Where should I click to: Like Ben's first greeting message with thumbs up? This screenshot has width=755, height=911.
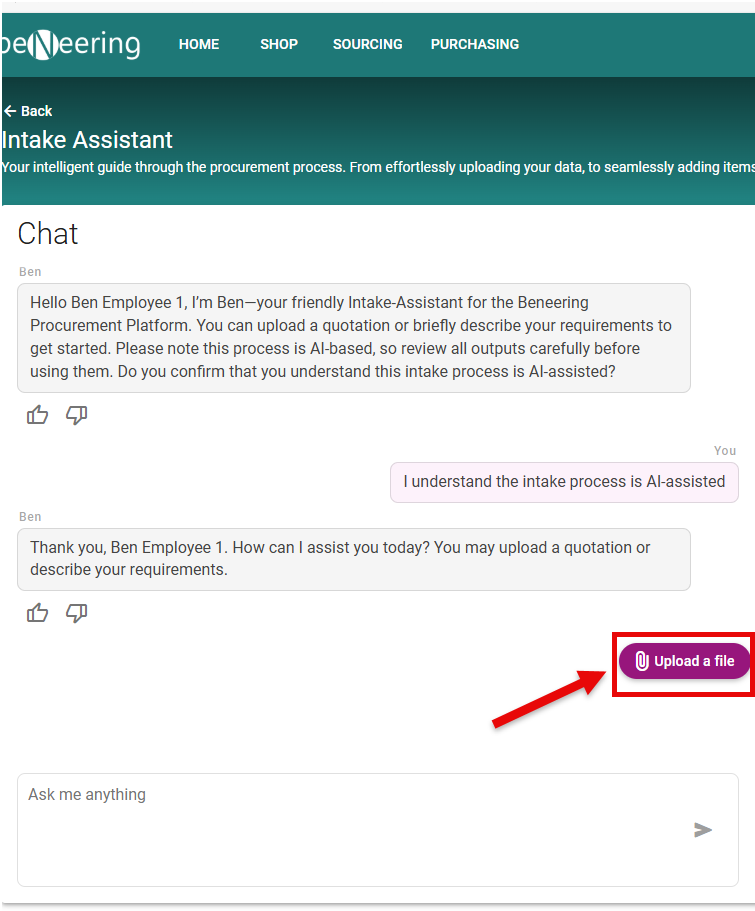click(37, 415)
